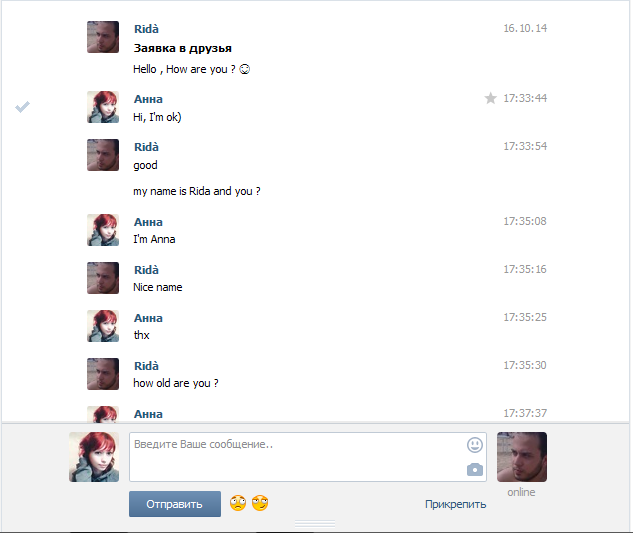Click Anna's avatar beside 'thx' message
The width and height of the screenshot is (633, 533).
pos(103,326)
